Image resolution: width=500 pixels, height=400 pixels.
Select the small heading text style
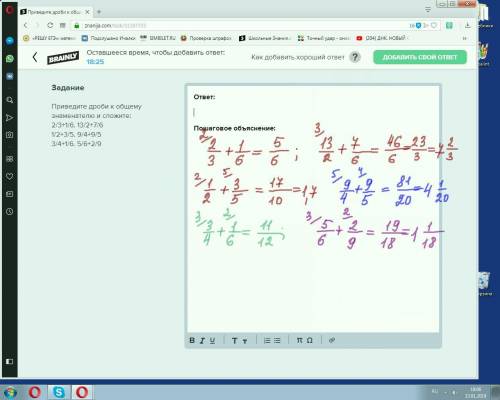pos(245,341)
